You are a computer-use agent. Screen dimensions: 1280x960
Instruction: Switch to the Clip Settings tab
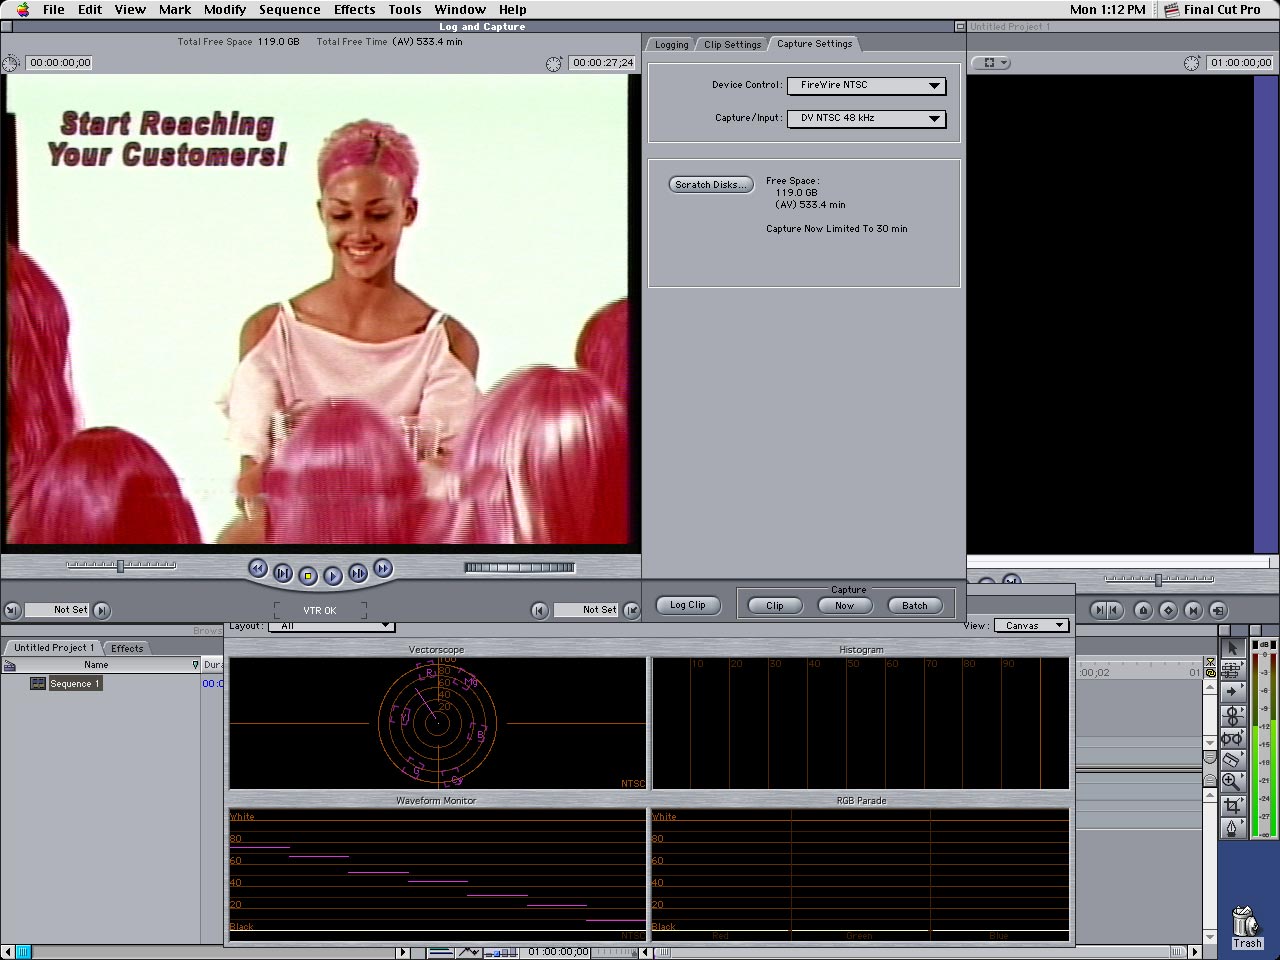tap(732, 44)
